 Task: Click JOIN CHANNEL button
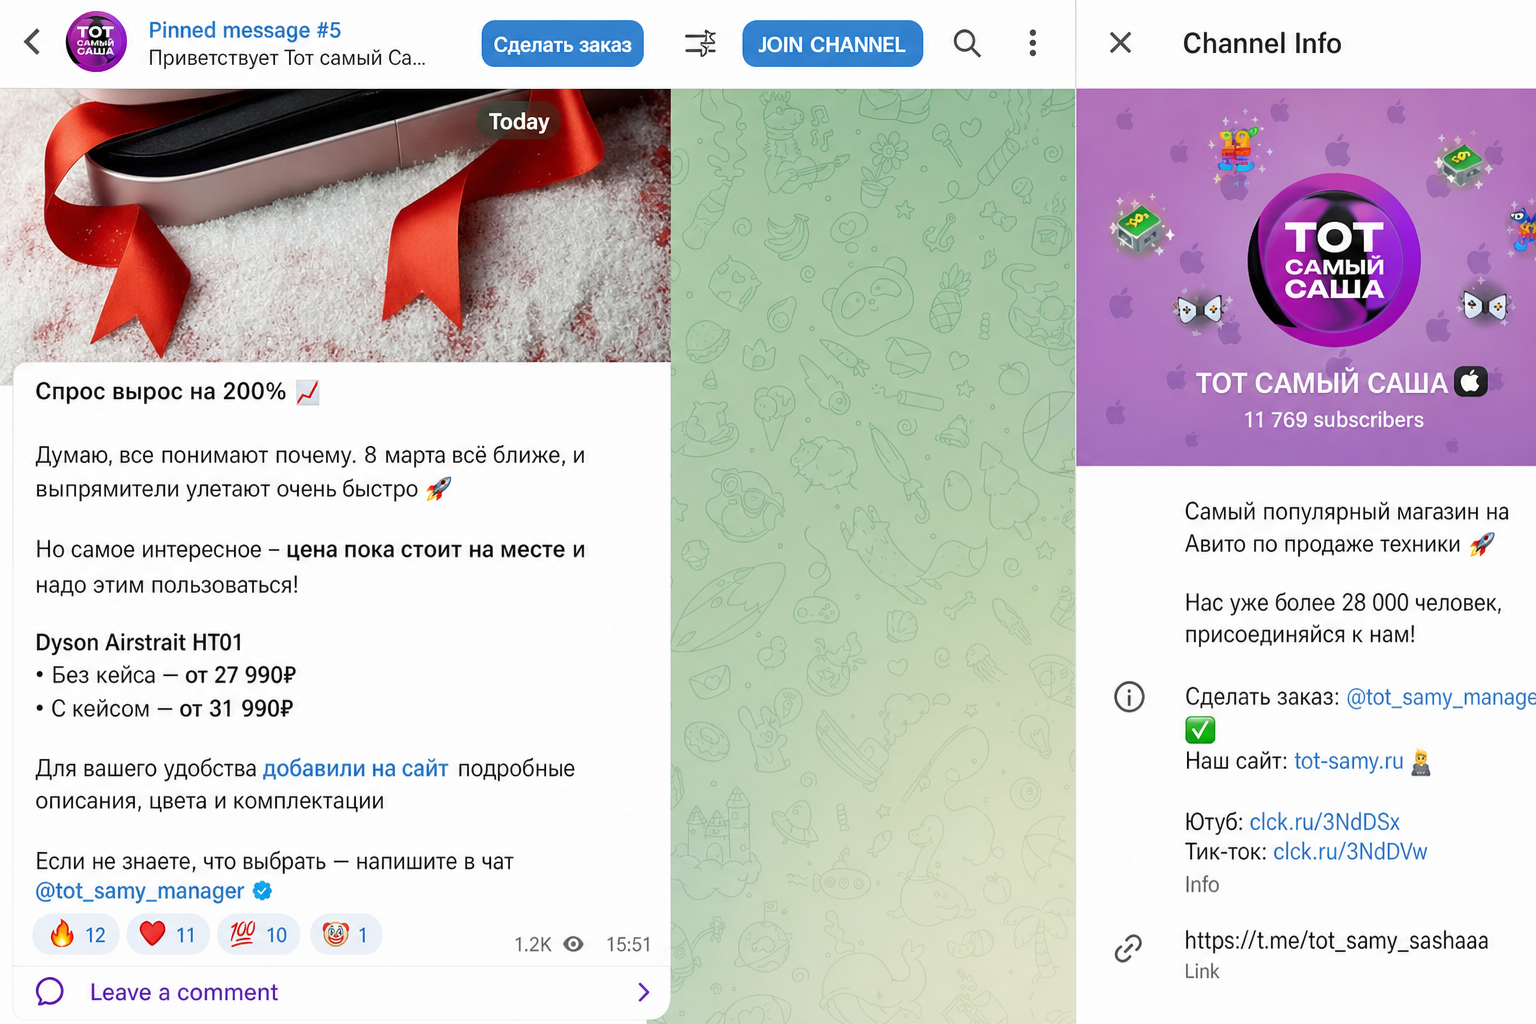[x=832, y=44]
